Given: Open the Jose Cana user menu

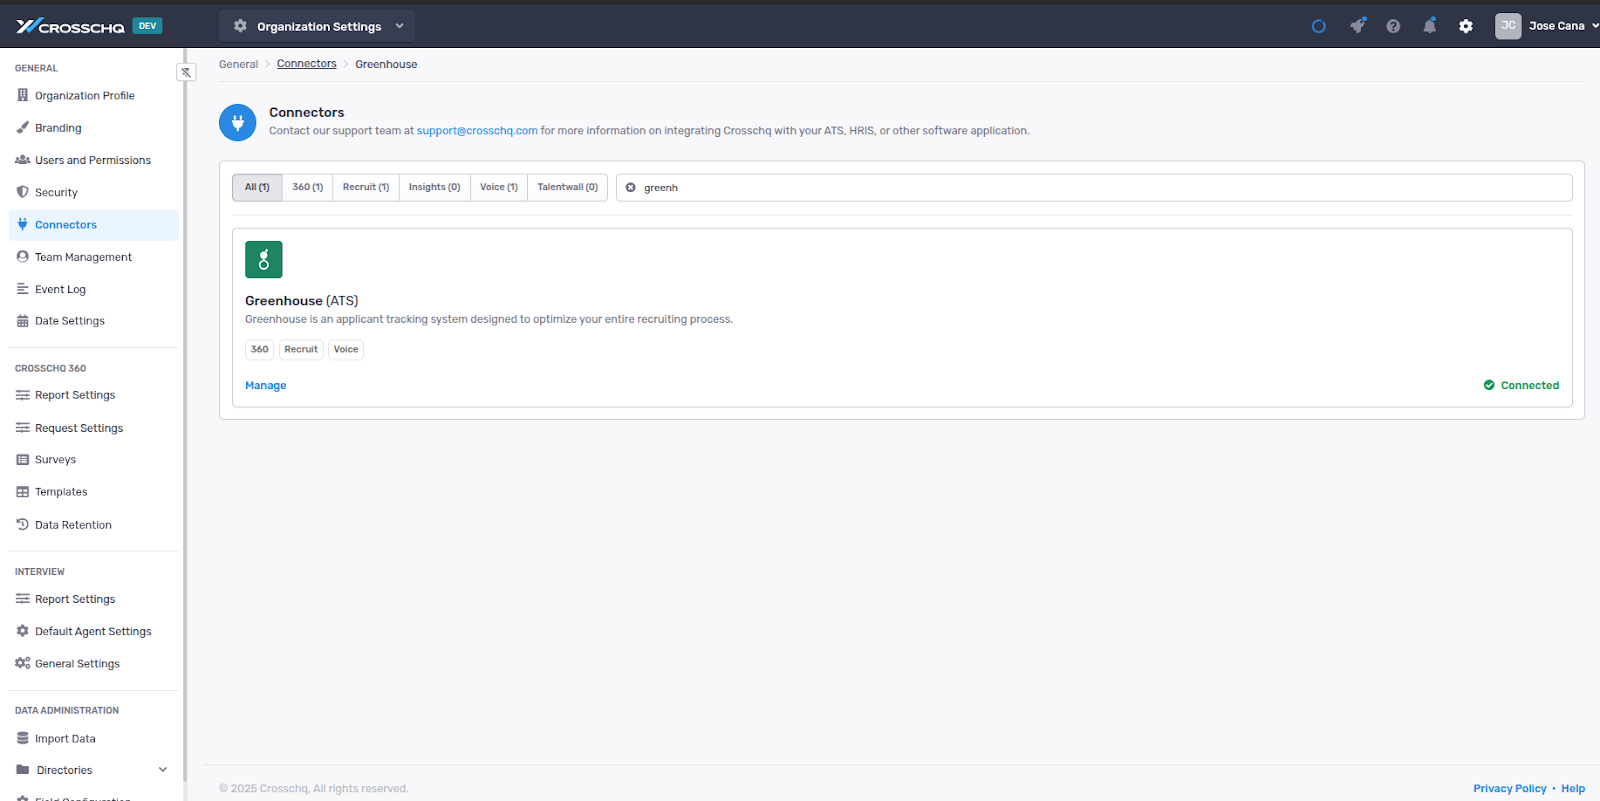Looking at the screenshot, I should coord(1546,26).
